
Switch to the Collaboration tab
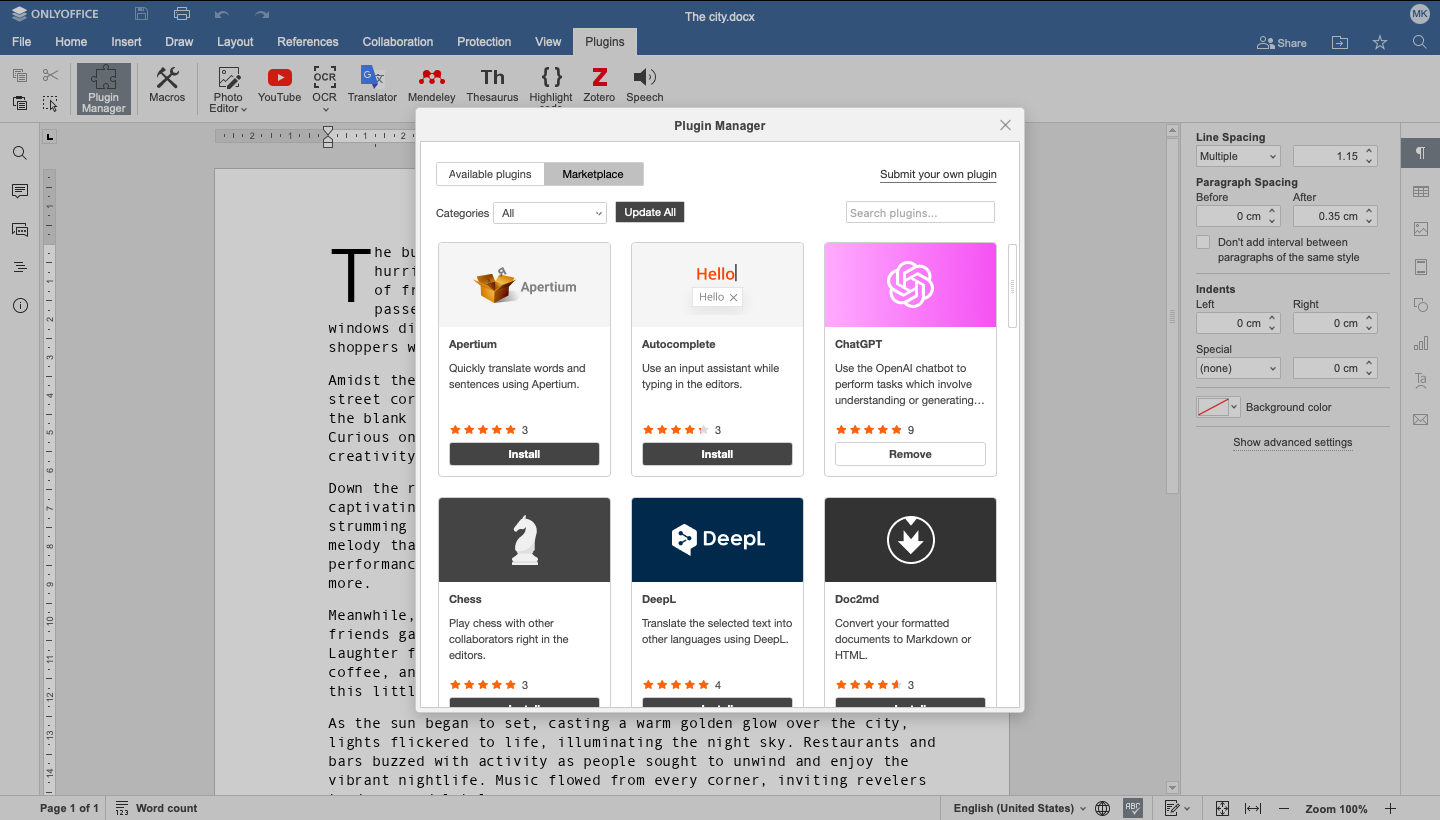[398, 42]
